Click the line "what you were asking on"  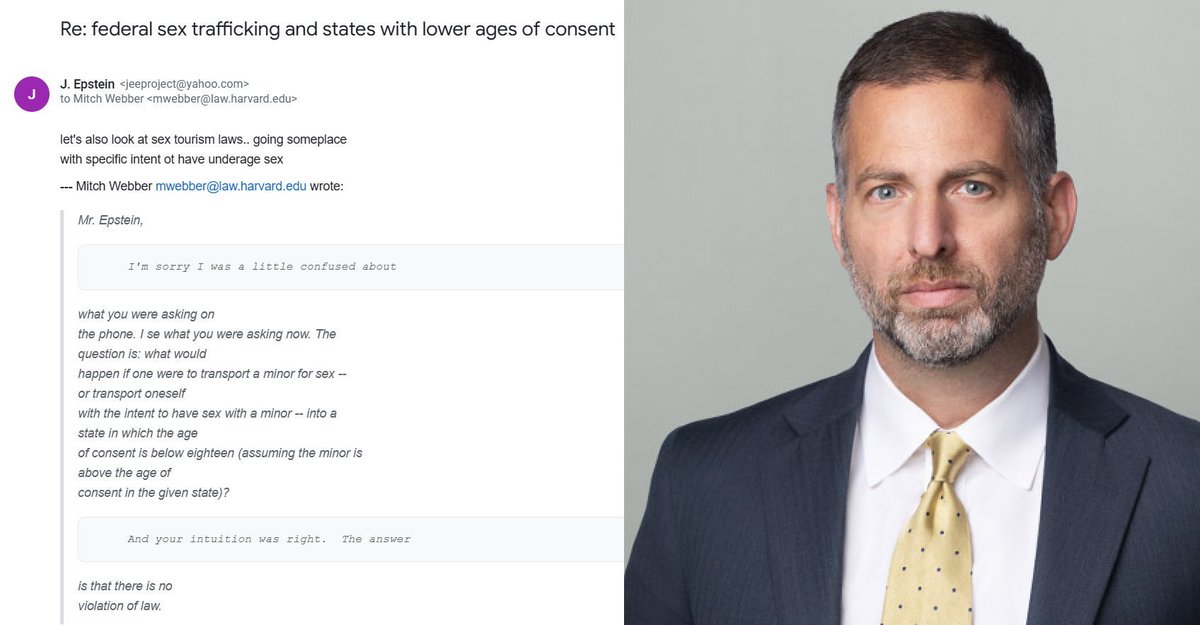(x=146, y=314)
